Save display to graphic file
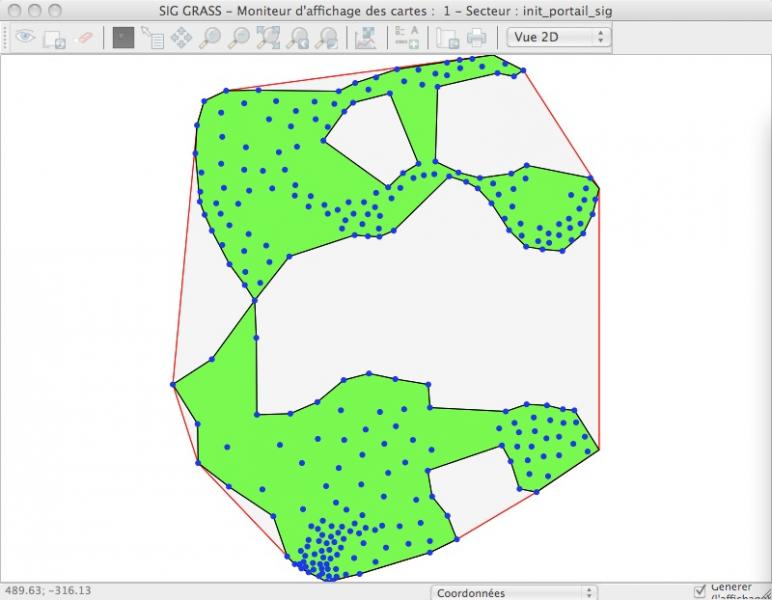 (448, 38)
